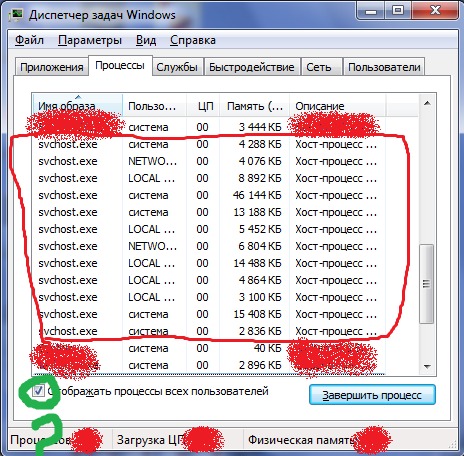
Task: Select svchost.exe row using 15 408 КБ
Action: point(209,314)
